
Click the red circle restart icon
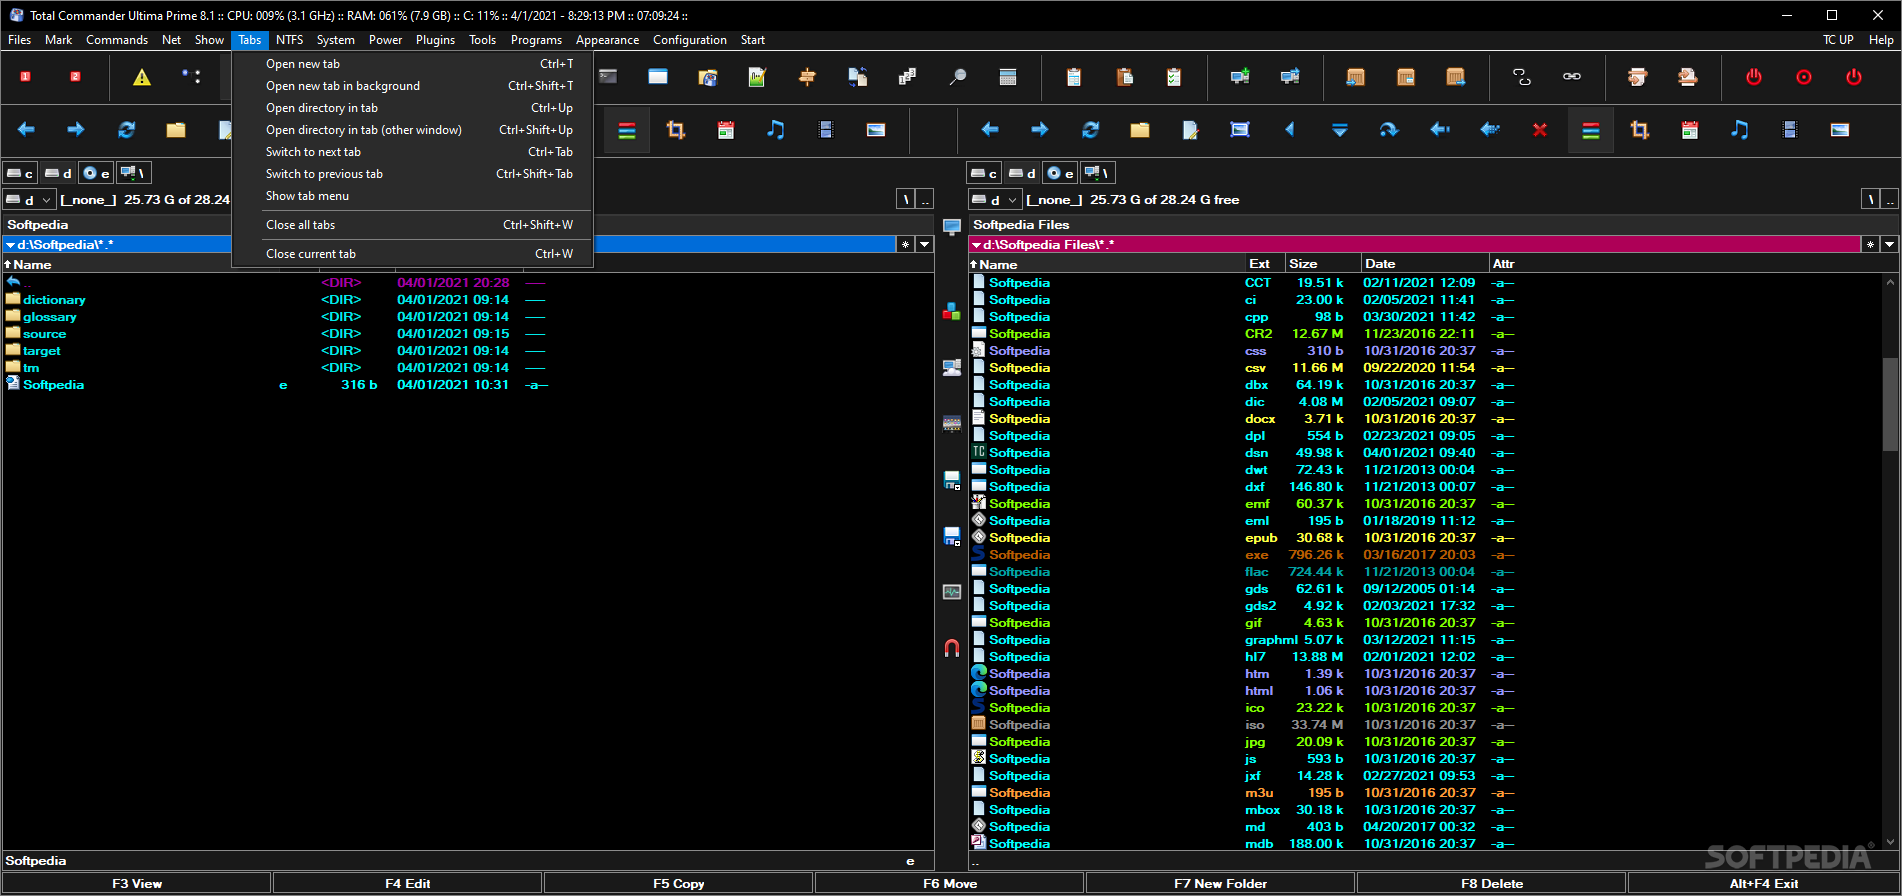(1804, 77)
